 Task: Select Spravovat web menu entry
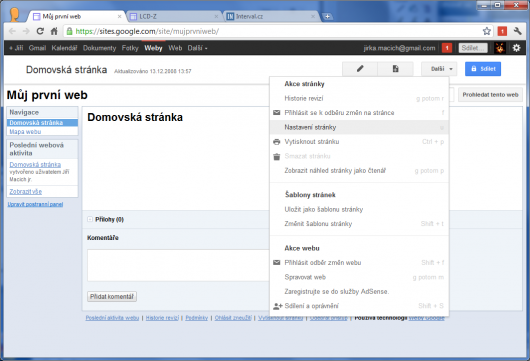point(359,277)
